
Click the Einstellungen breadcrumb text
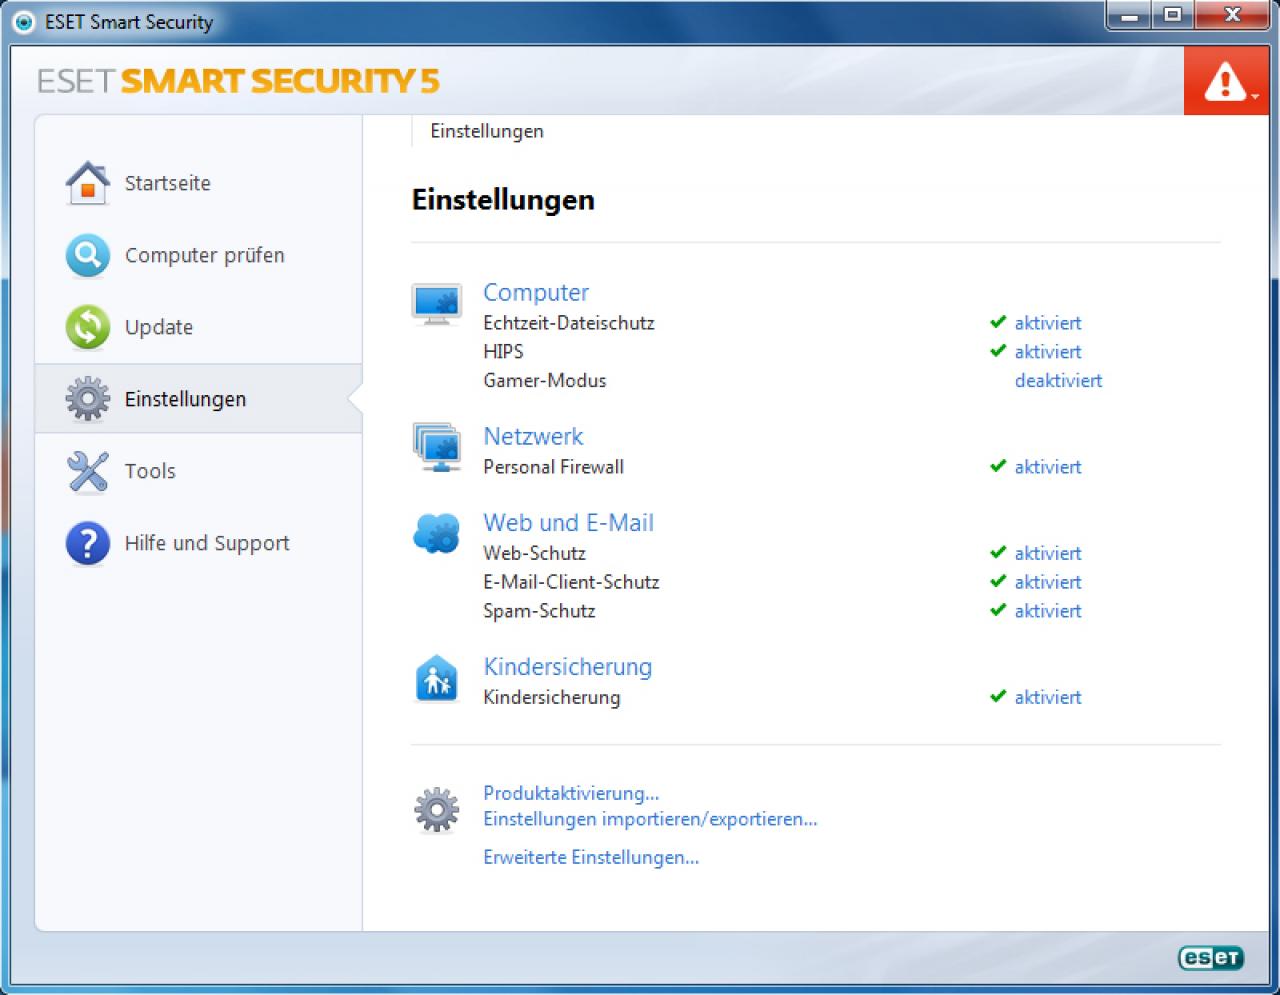point(487,131)
